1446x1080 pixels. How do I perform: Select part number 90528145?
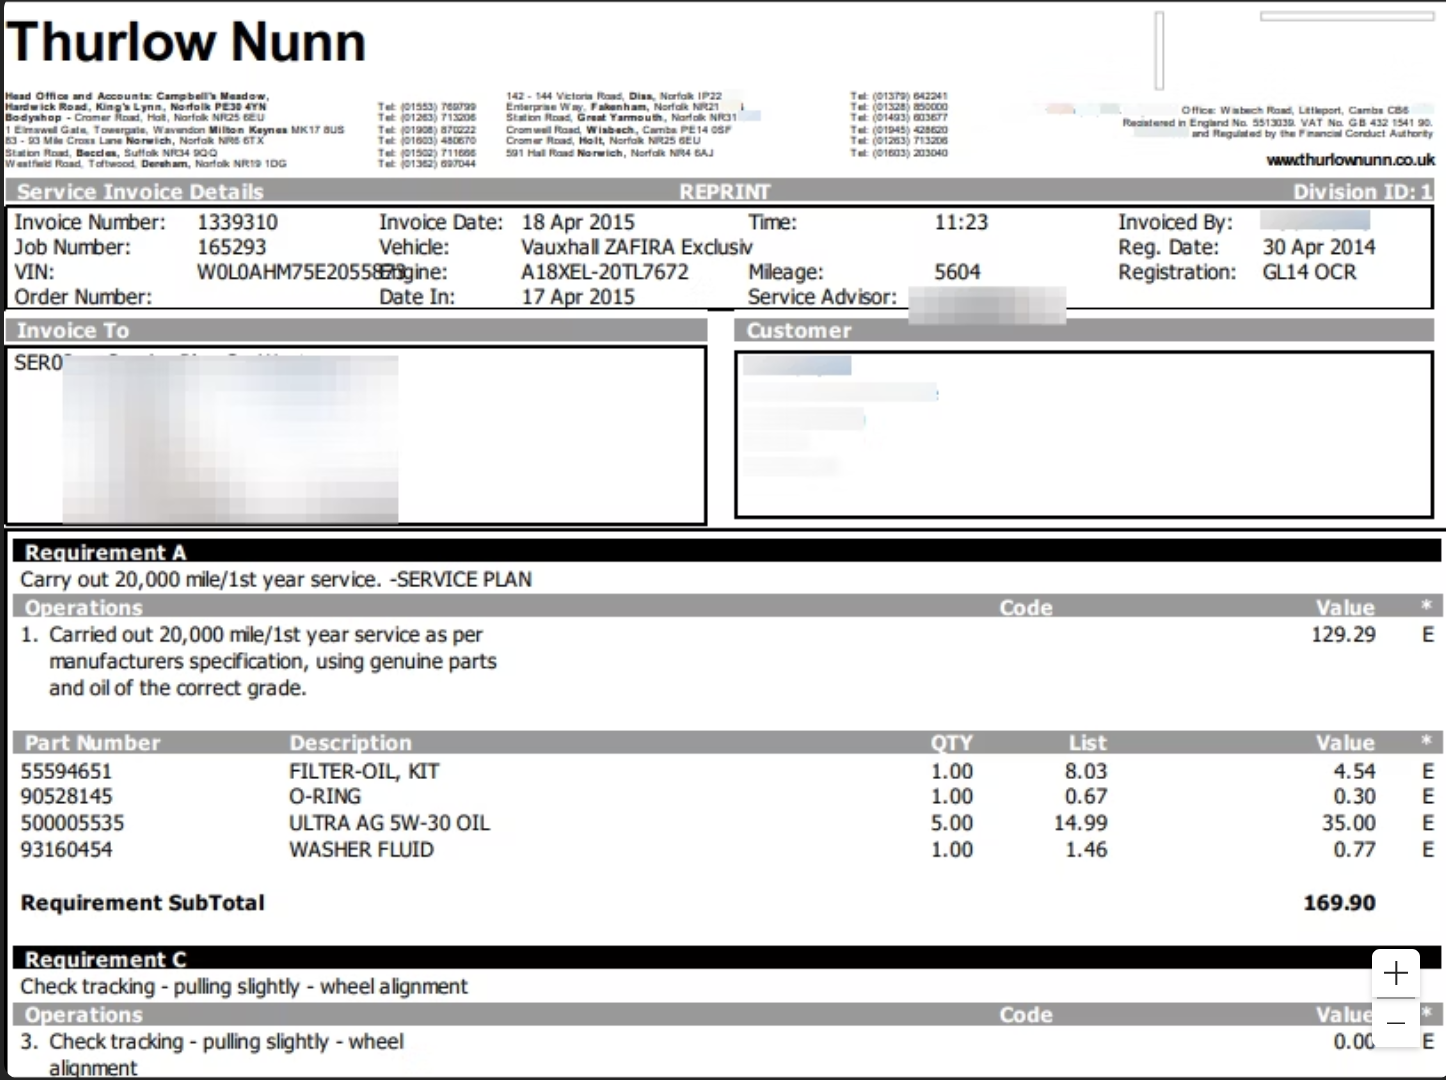click(x=66, y=796)
